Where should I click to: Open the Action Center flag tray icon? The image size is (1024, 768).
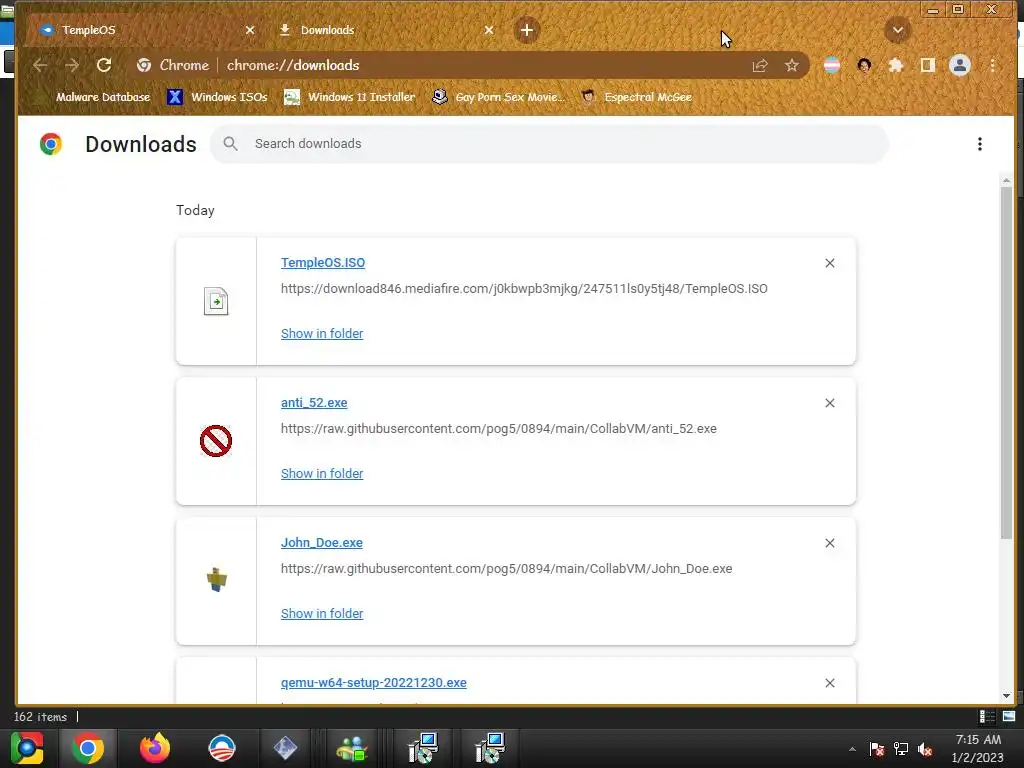point(876,749)
